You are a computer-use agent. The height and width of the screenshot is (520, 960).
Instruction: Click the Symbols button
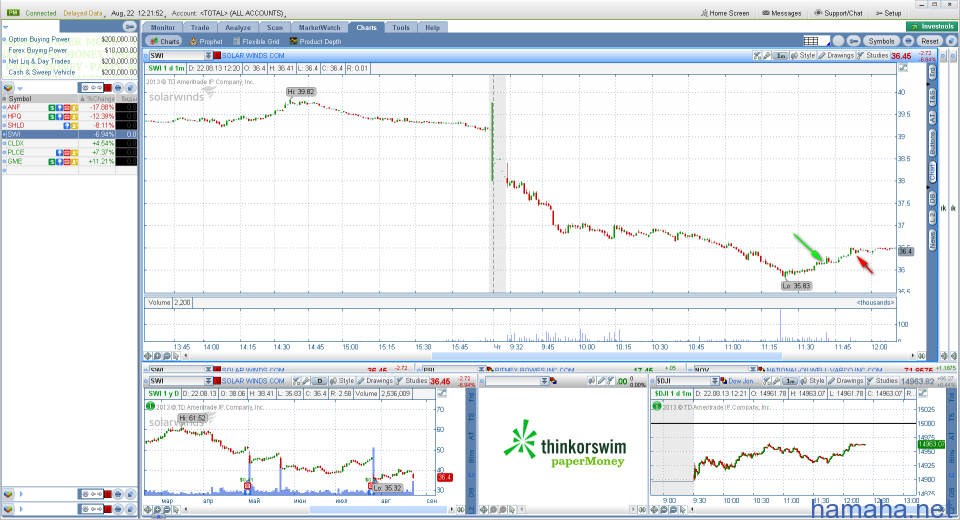[882, 40]
